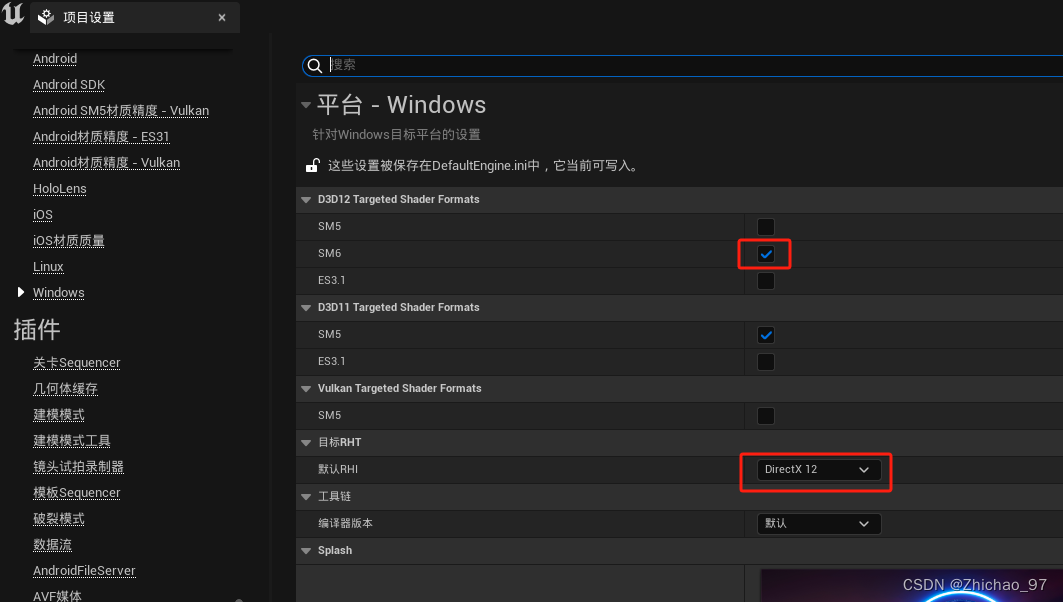Click the project settings gear icon in tab

[x=46, y=17]
